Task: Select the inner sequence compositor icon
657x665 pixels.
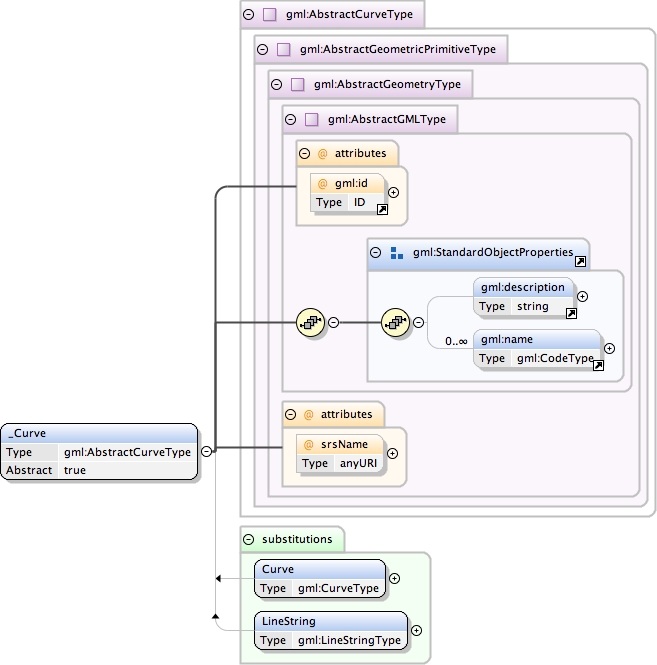Action: 395,323
